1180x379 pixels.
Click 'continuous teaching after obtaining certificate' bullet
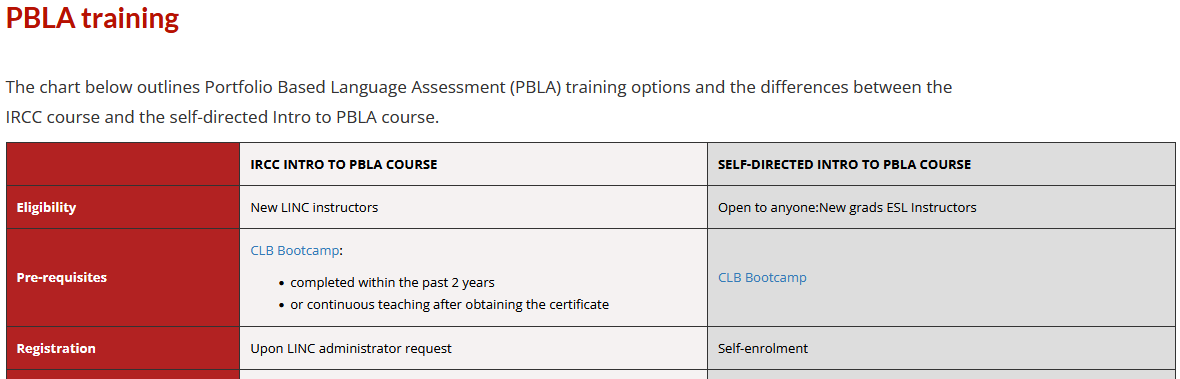449,305
